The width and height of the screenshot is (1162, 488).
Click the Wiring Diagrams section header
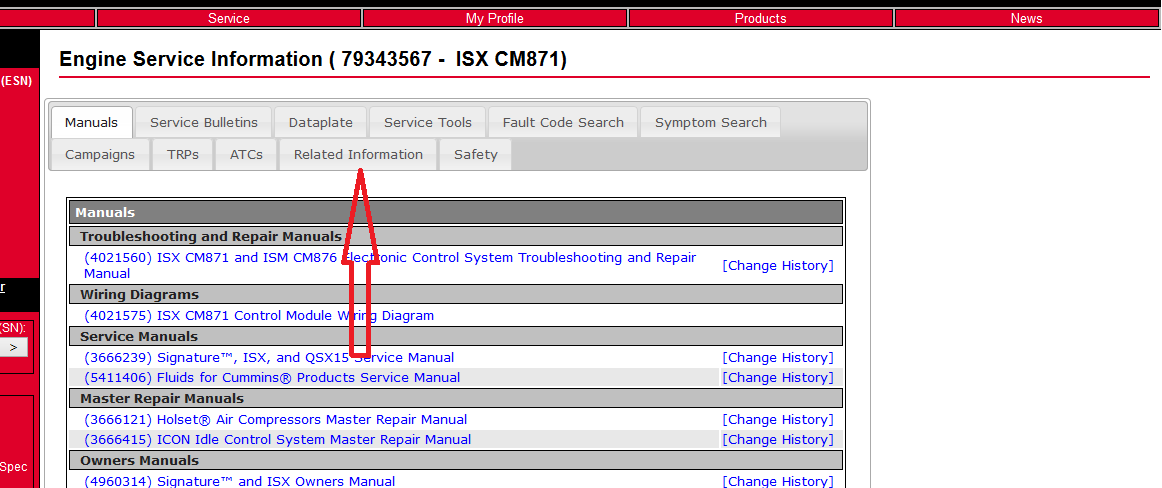(x=456, y=295)
